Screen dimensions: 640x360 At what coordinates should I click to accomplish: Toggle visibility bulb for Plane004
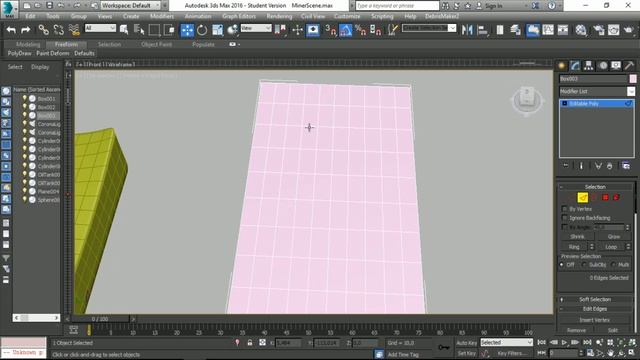click(x=24, y=191)
